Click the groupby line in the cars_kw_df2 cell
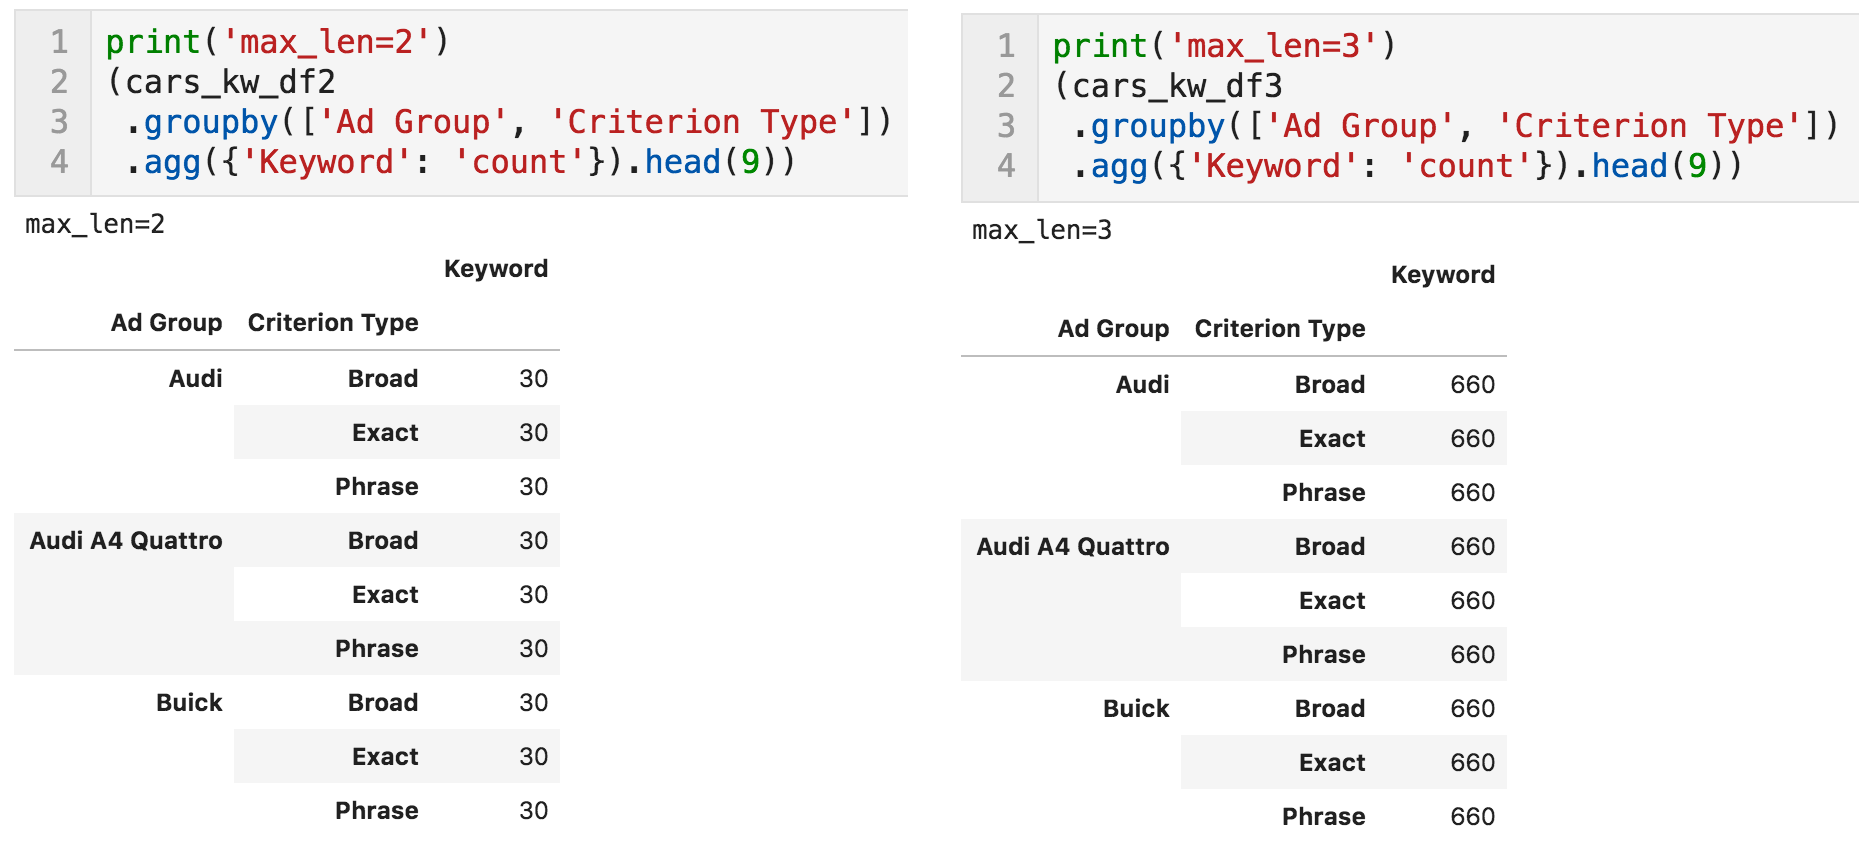This screenshot has height=852, width=1864. click(x=508, y=122)
